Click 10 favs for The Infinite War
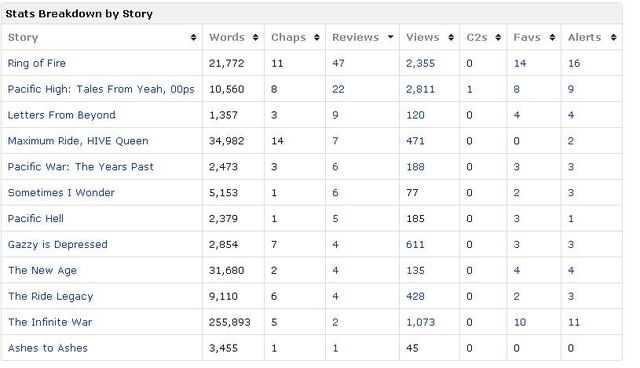640x368 pixels. tap(520, 322)
